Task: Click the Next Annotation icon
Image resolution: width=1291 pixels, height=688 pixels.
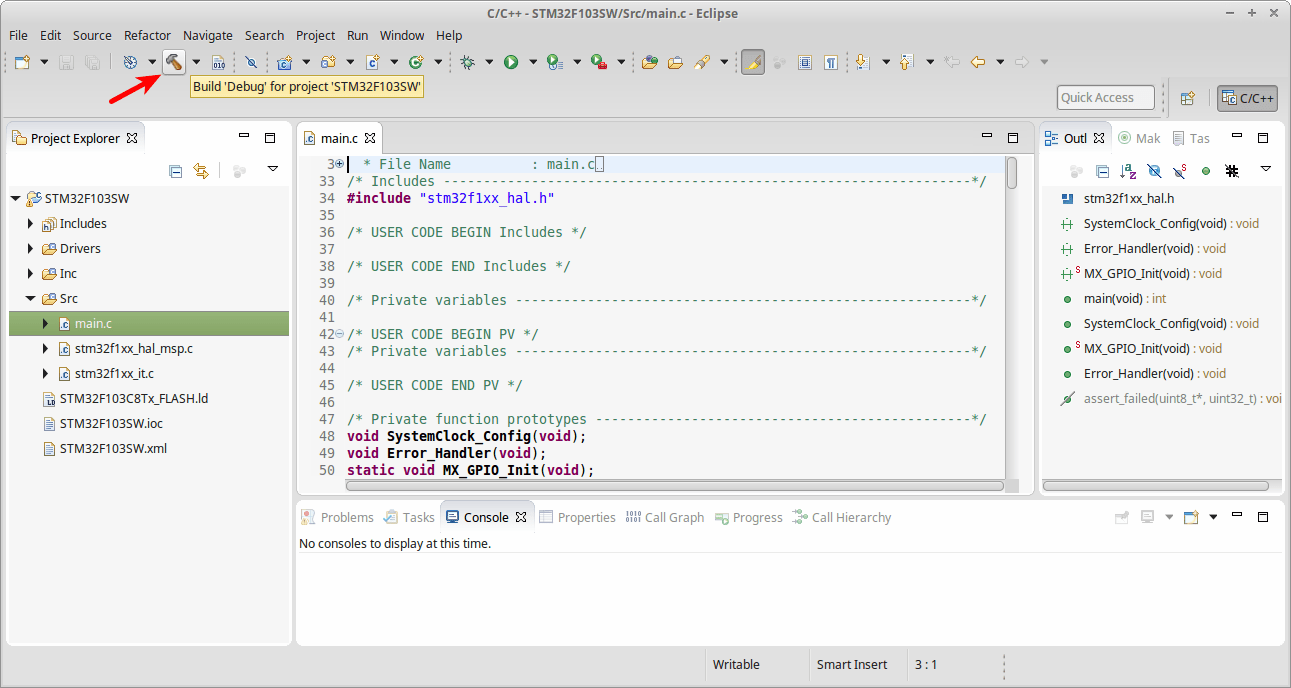Action: (x=863, y=62)
